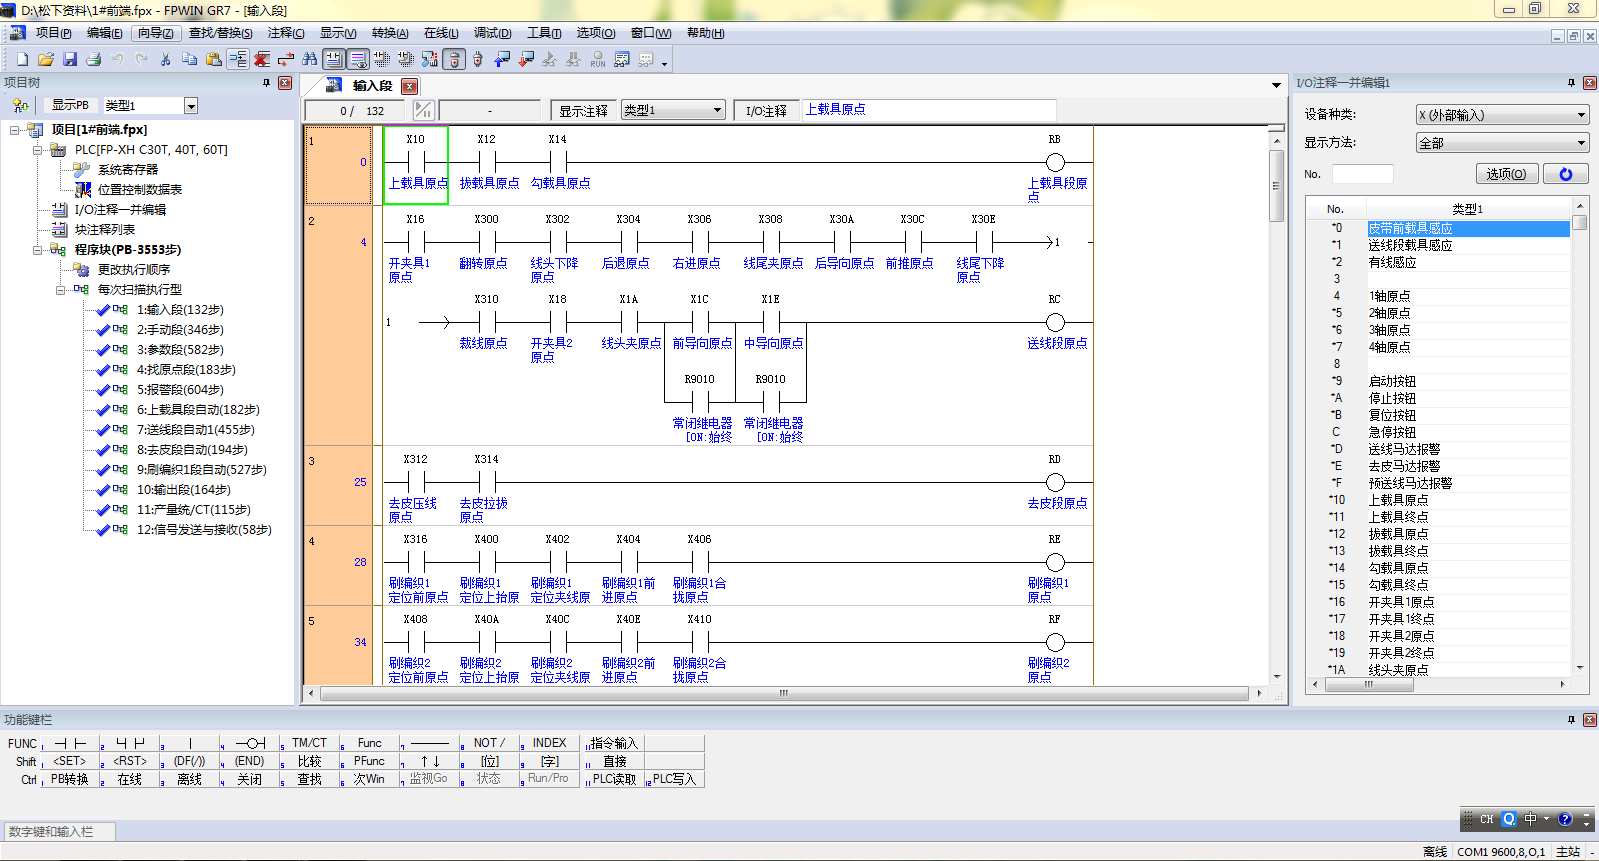1599x861 pixels.
Task: Collapse the 每次扫描执行型 tree node
Action: pos(61,290)
